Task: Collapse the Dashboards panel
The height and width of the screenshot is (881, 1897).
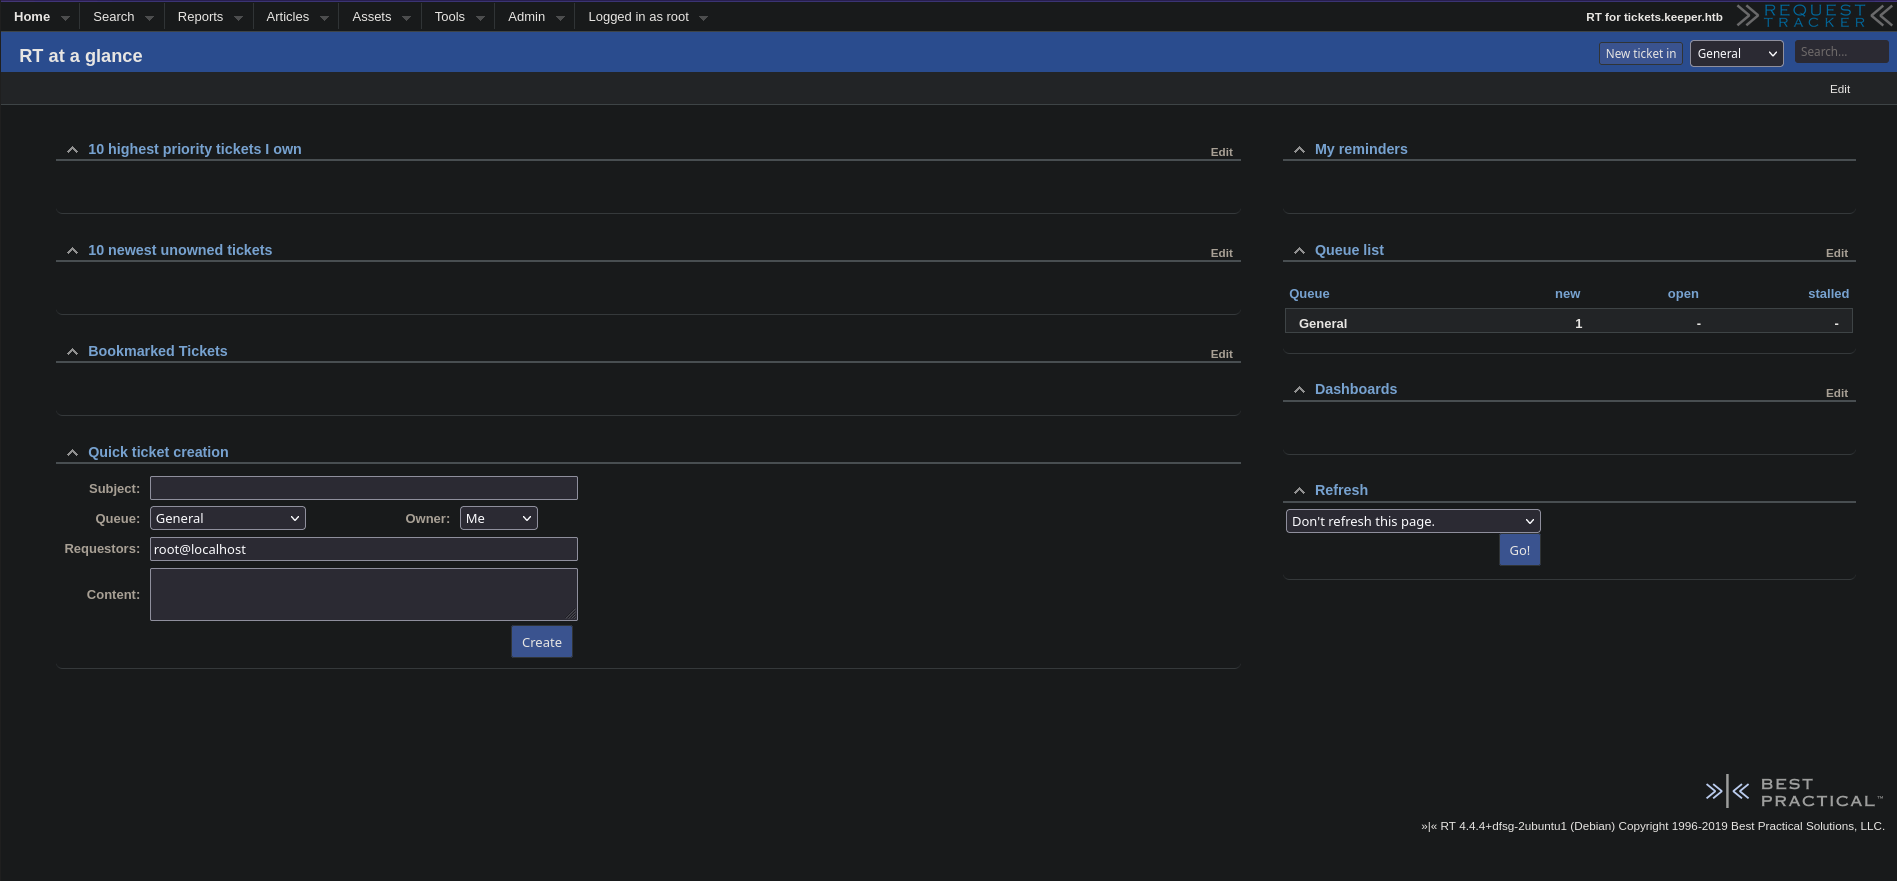Action: coord(1299,390)
